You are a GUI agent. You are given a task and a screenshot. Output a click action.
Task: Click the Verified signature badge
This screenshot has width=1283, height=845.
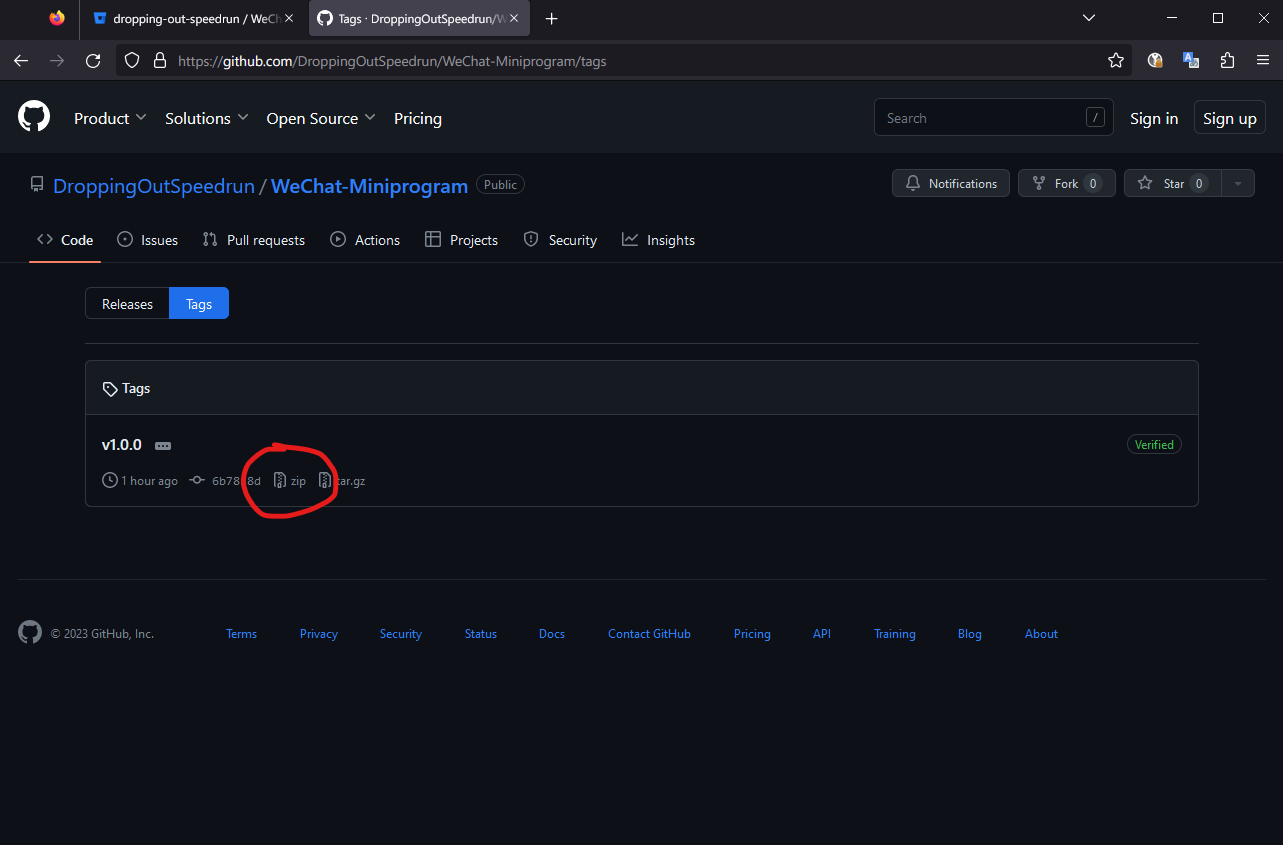[x=1154, y=445]
